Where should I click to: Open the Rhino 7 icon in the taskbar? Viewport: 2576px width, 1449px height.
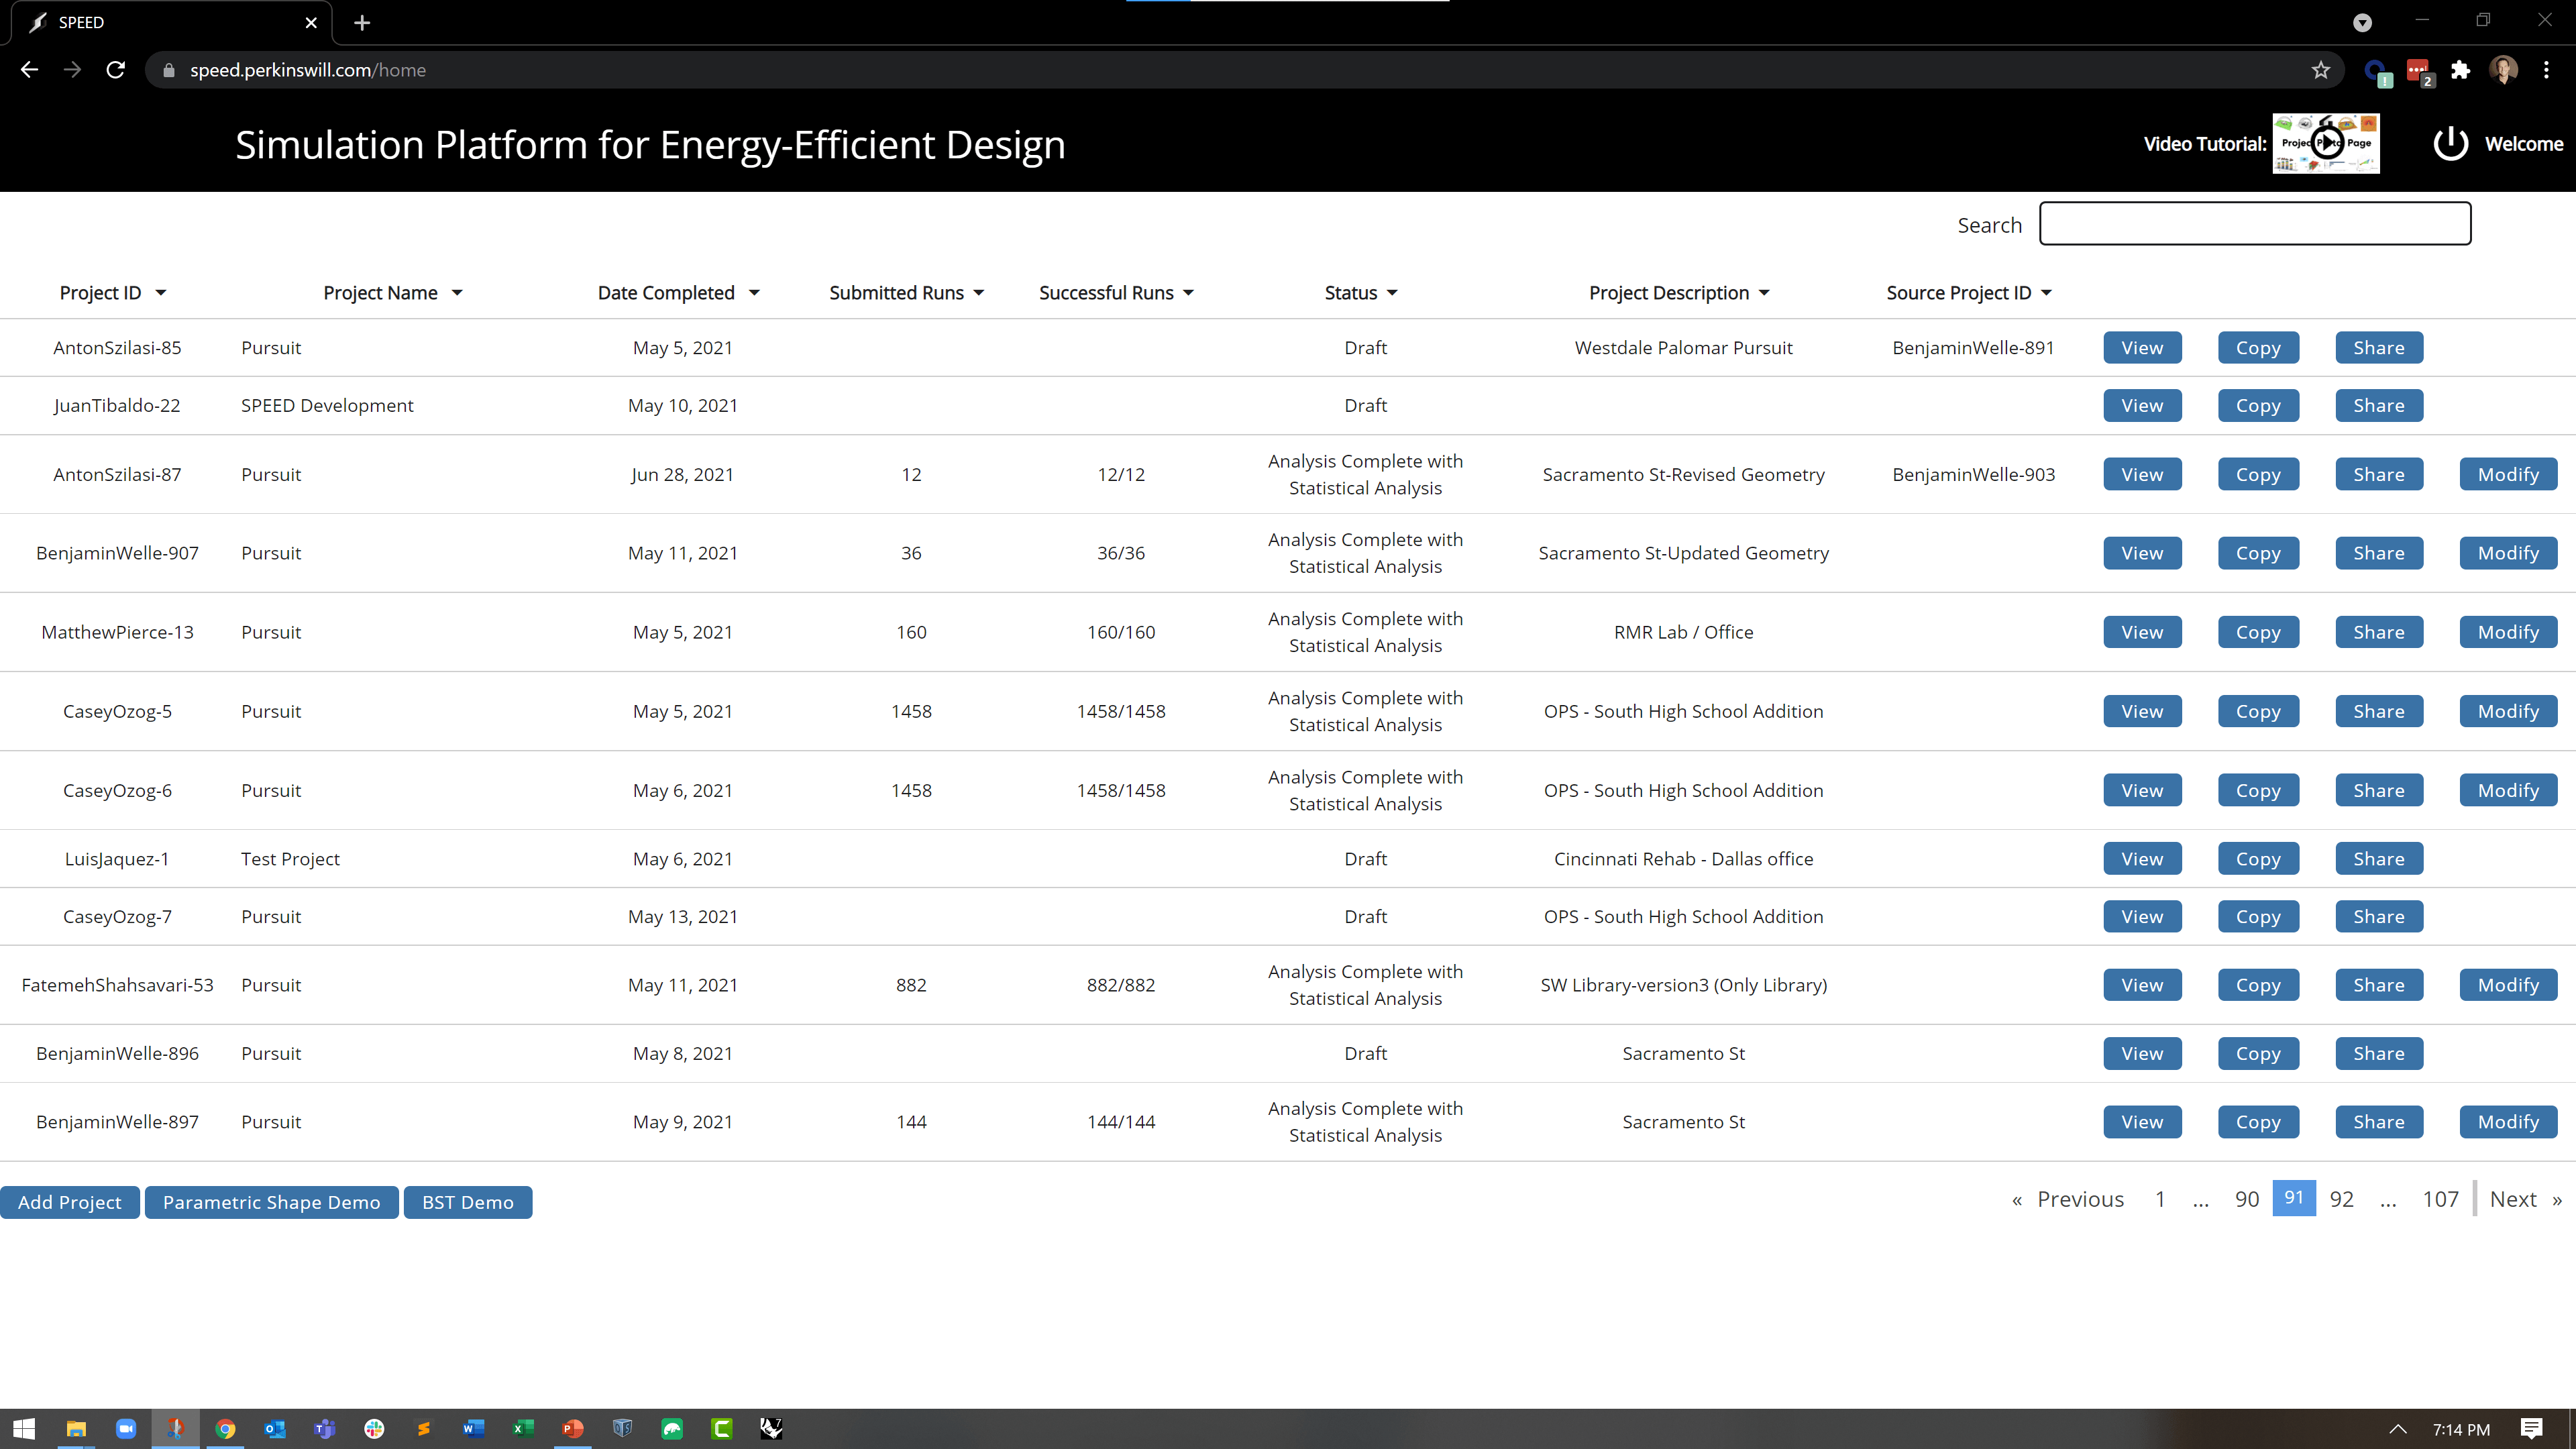tap(771, 1428)
